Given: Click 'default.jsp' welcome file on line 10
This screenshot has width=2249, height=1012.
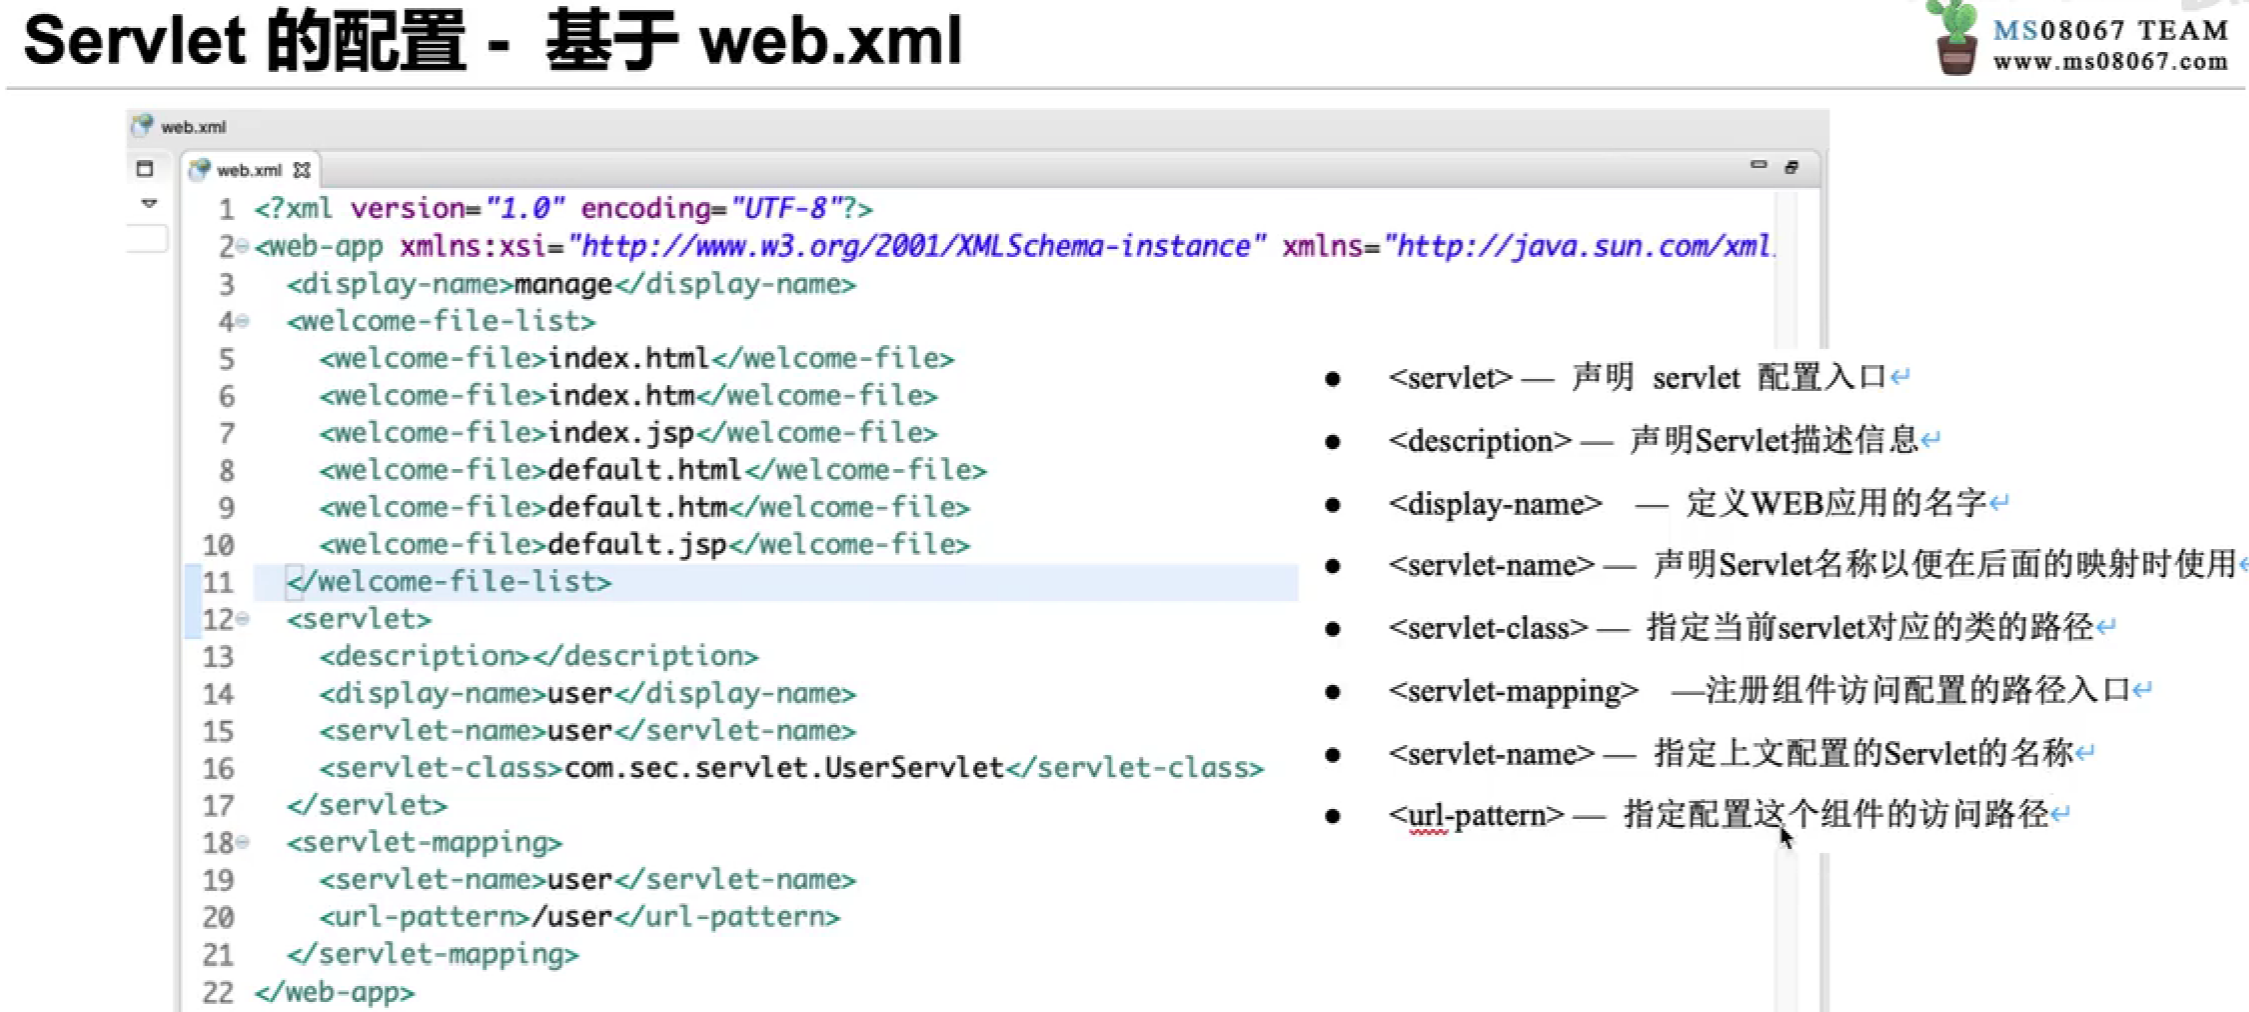Looking at the screenshot, I should tap(637, 545).
